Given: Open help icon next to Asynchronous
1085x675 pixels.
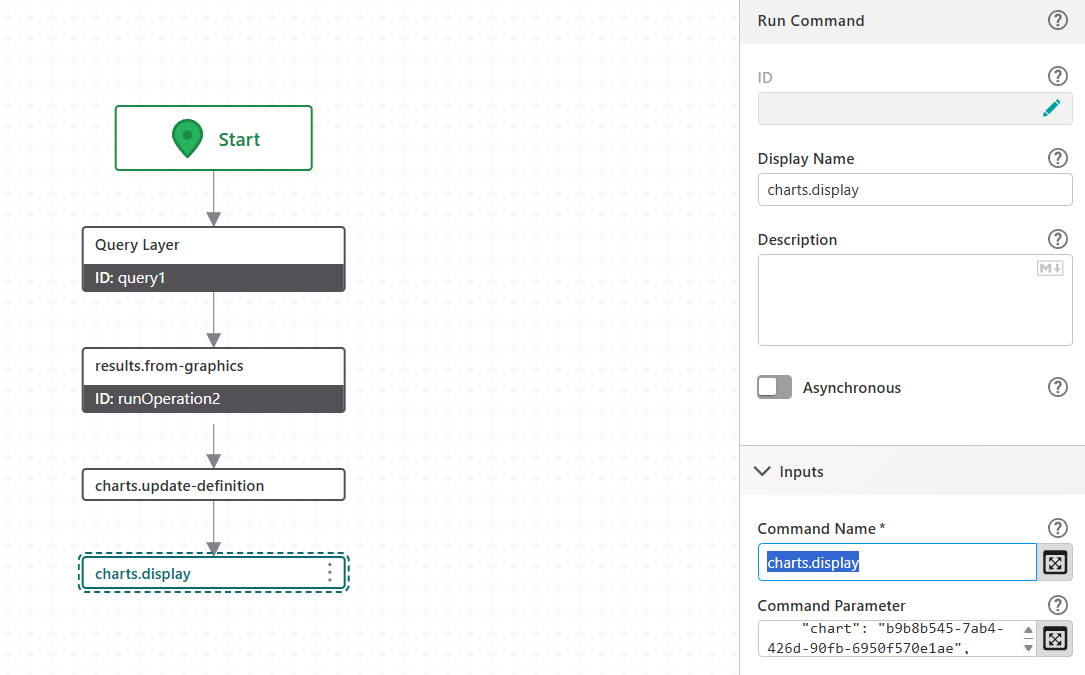Looking at the screenshot, I should (1057, 388).
